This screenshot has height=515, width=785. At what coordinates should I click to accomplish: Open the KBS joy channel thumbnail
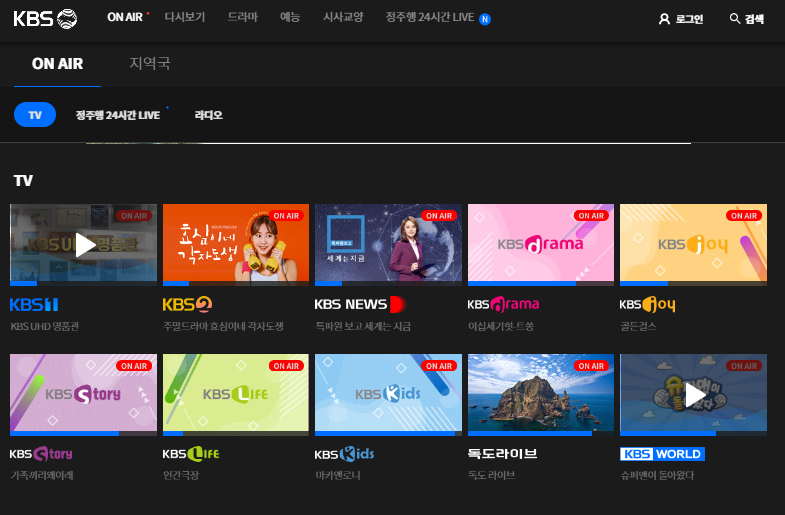[x=693, y=243]
